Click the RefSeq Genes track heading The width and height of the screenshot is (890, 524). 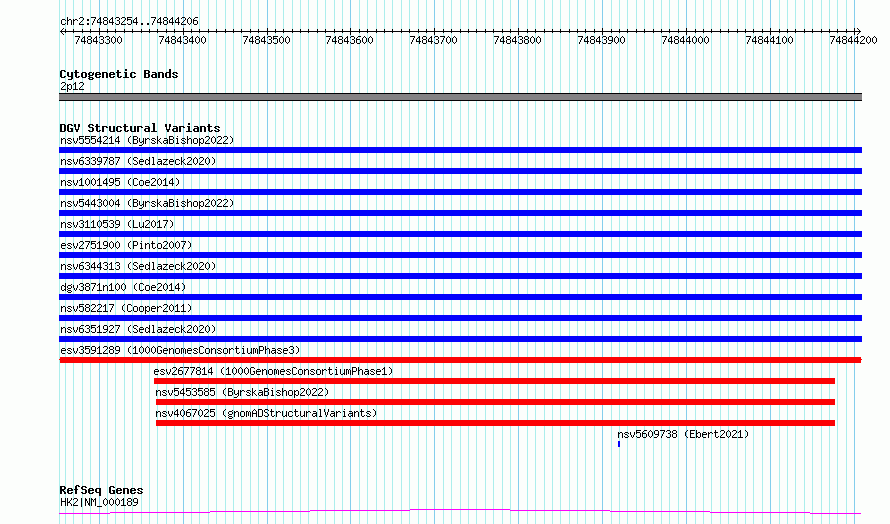tap(101, 490)
